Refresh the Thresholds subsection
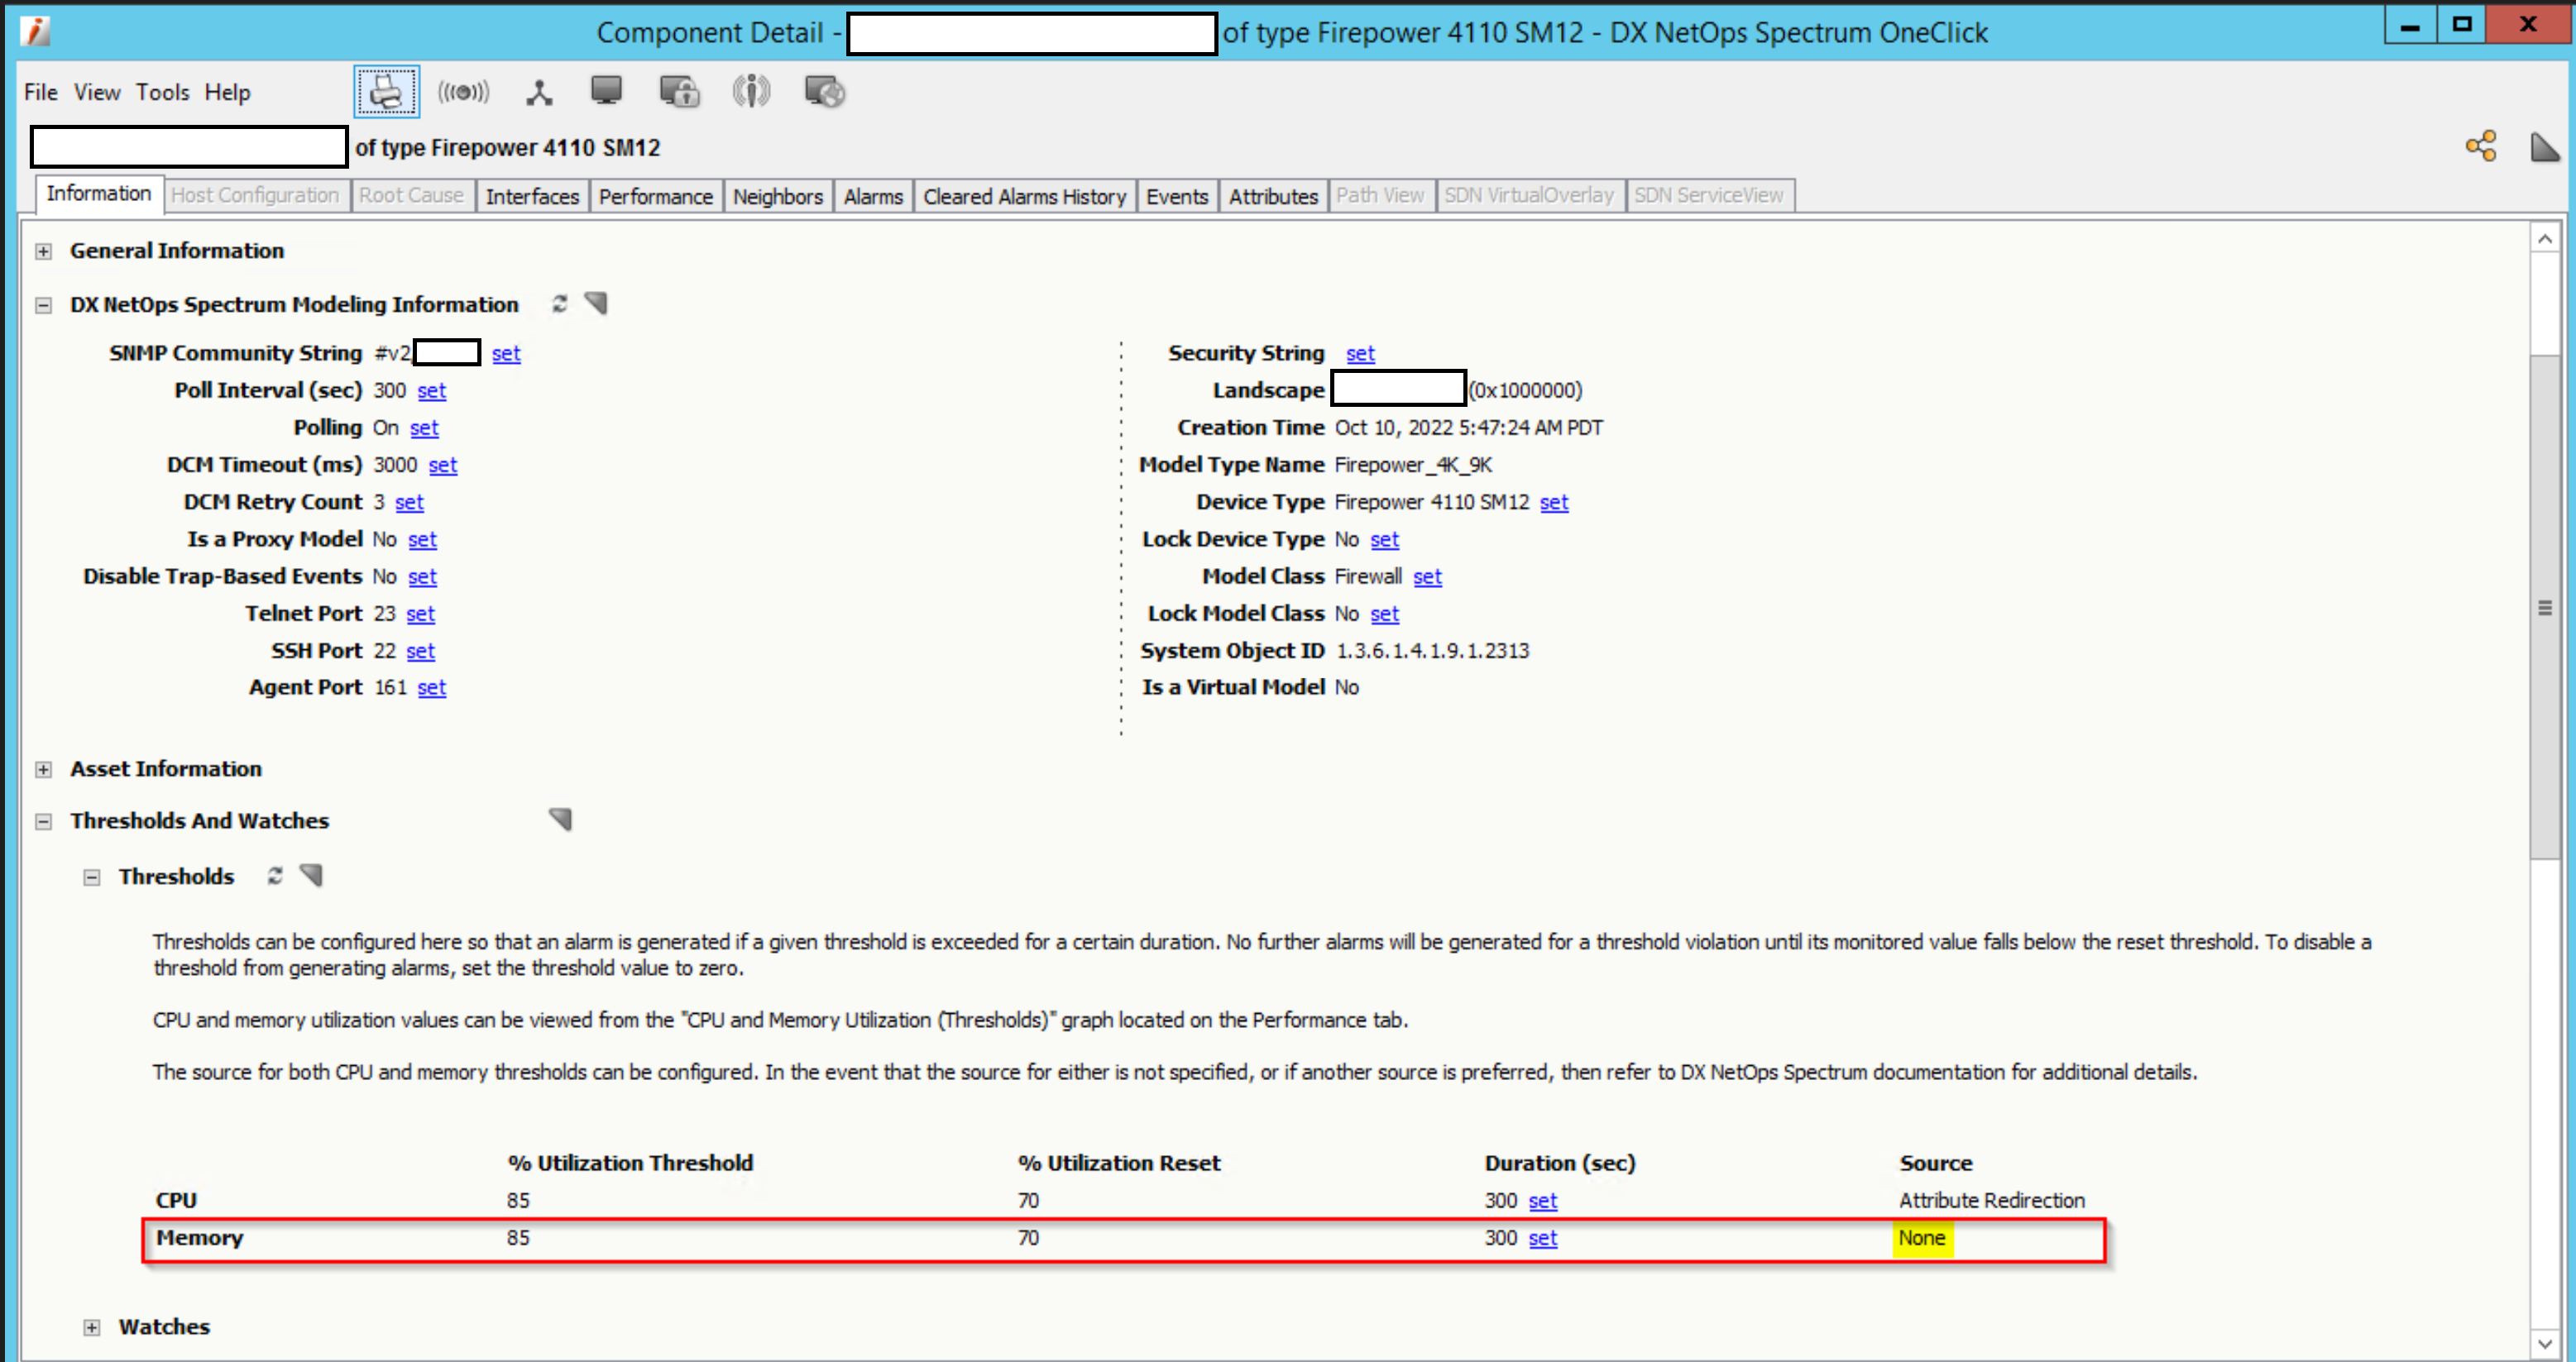The height and width of the screenshot is (1362, 2576). [x=275, y=875]
